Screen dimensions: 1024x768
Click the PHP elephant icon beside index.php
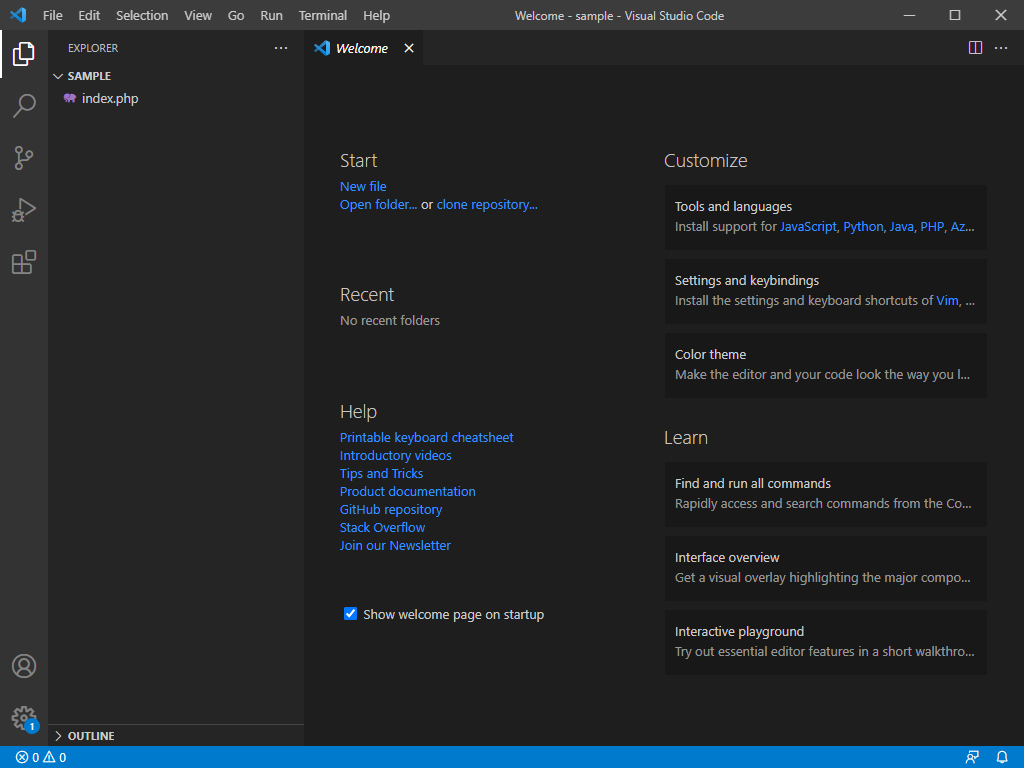coord(70,99)
